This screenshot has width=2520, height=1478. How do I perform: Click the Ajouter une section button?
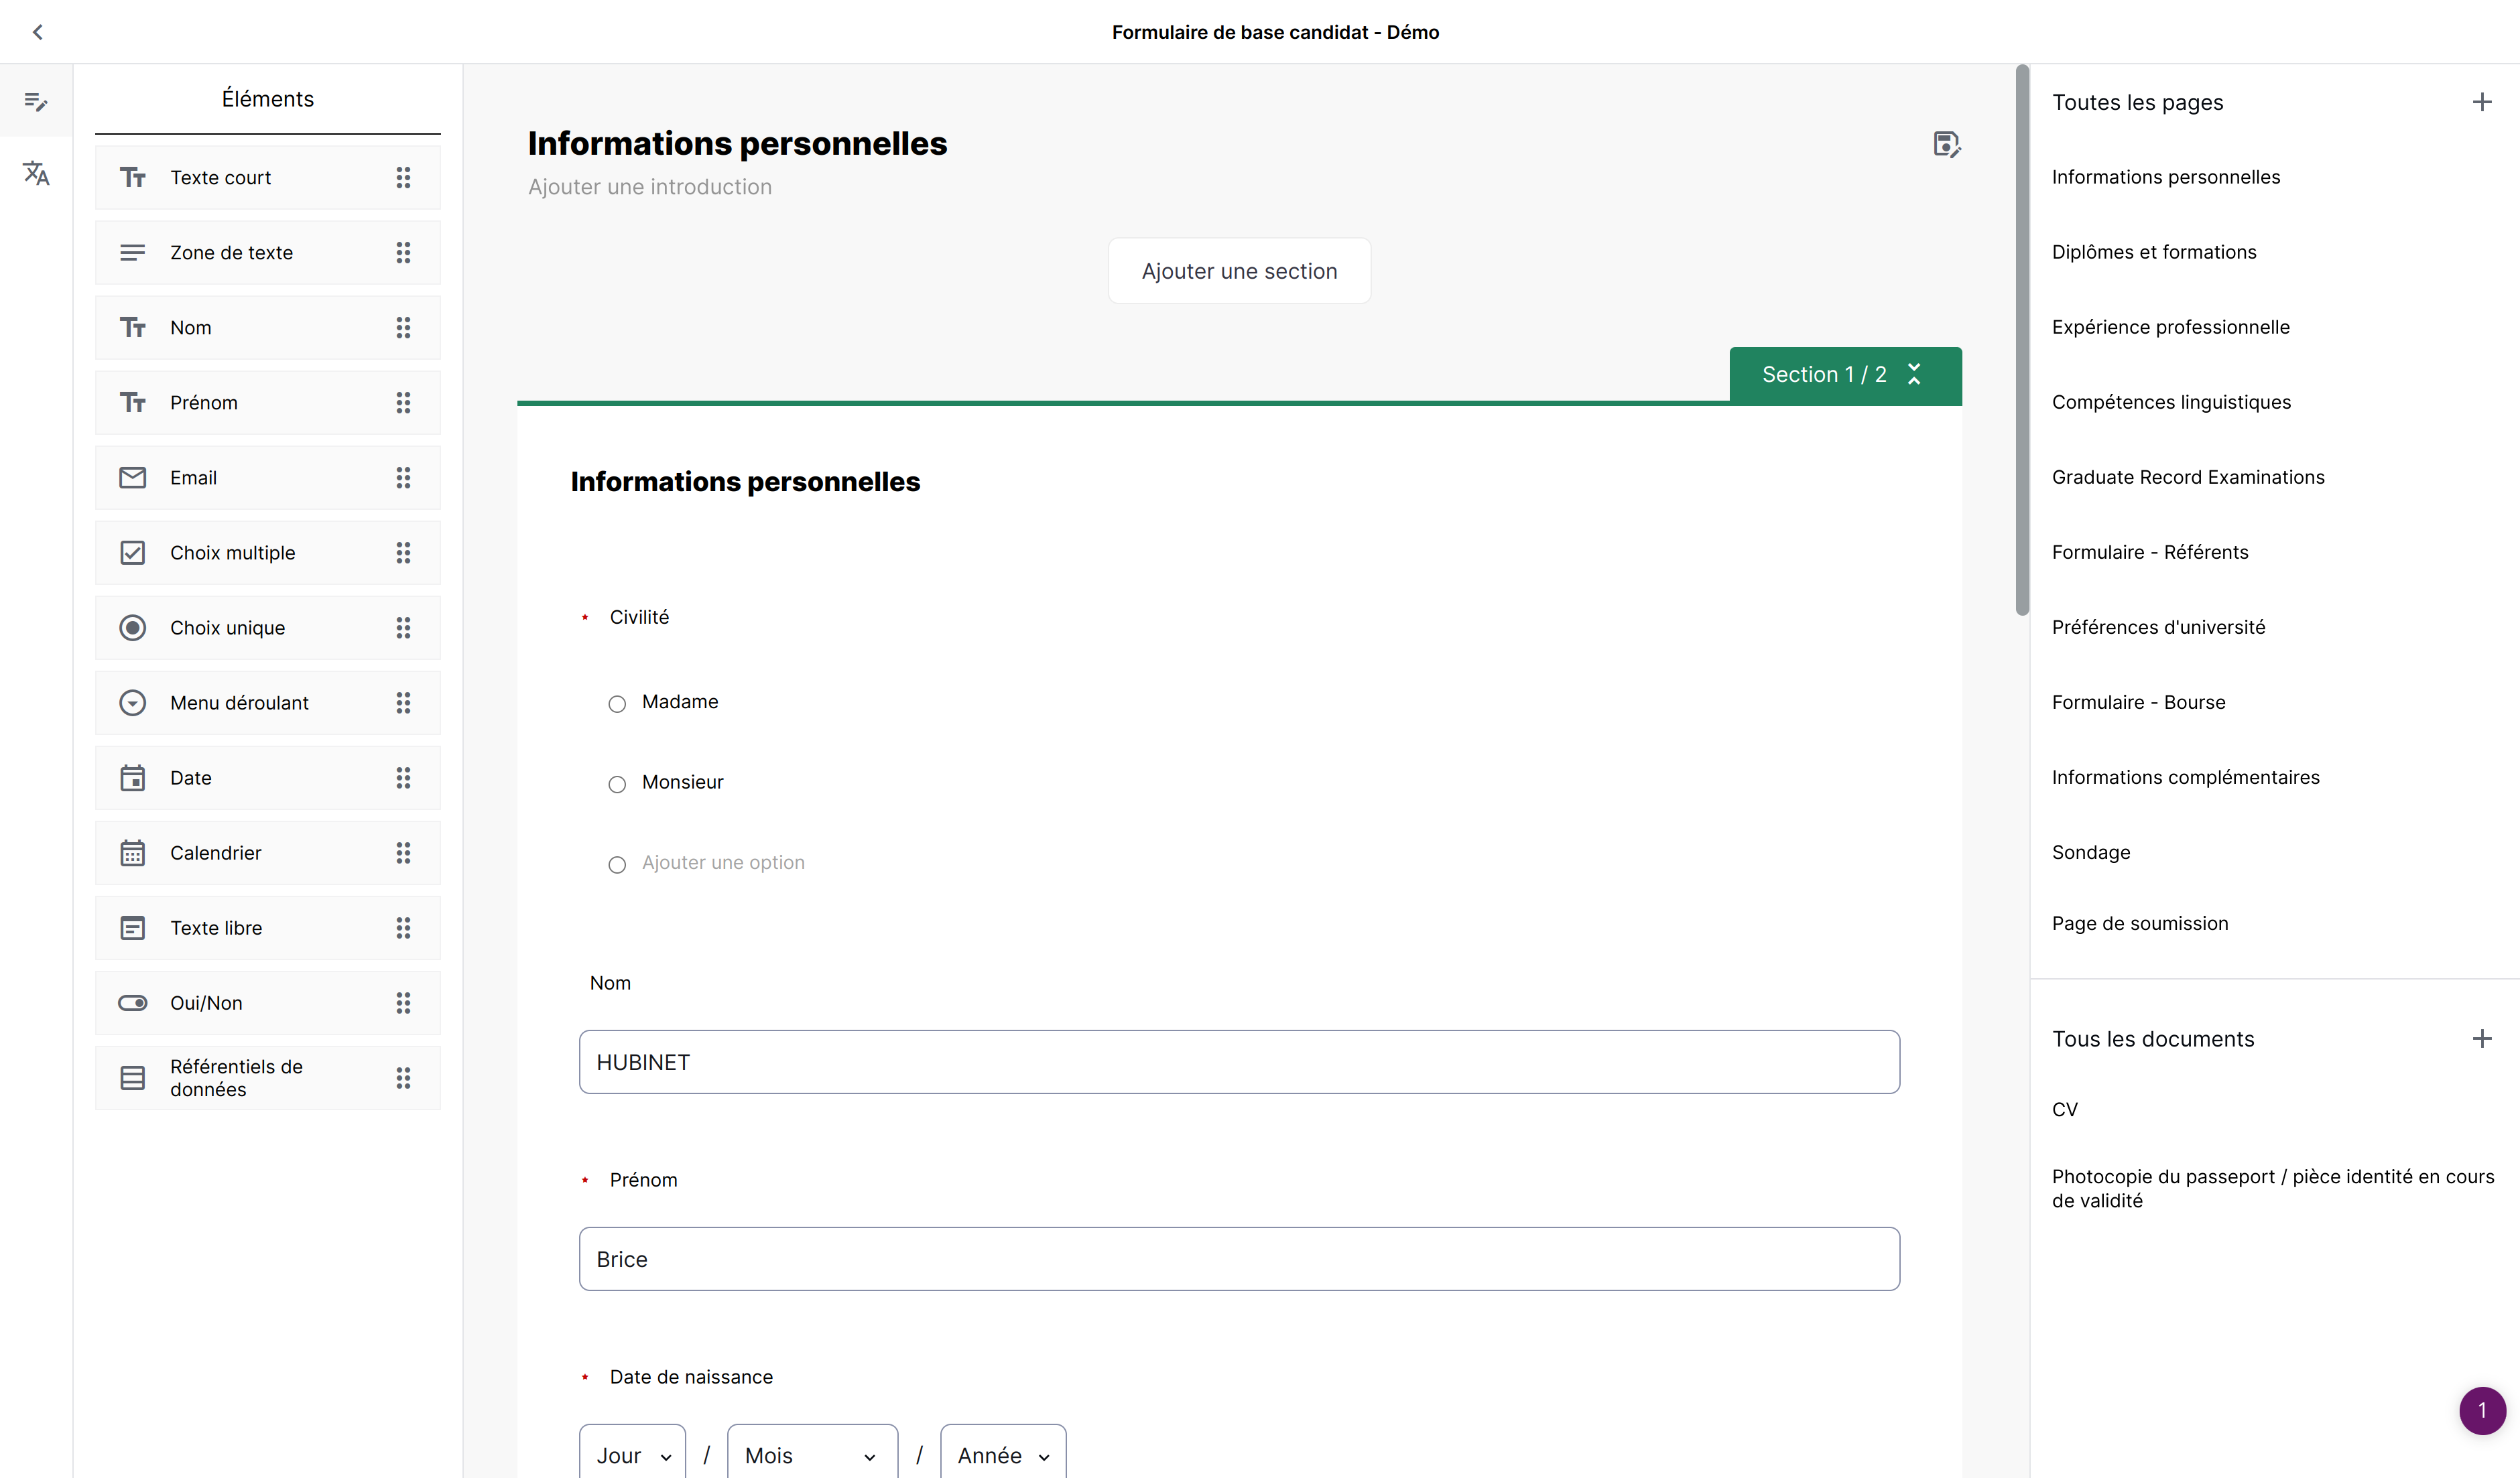(1239, 270)
